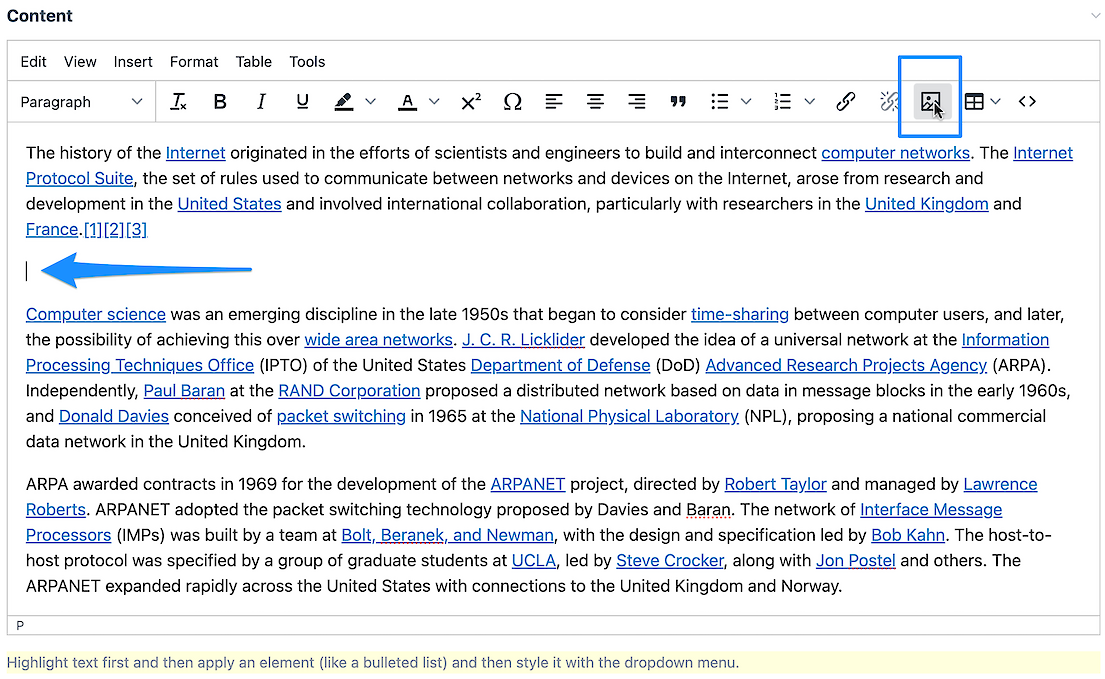Click the Clear formatting icon
This screenshot has width=1105, height=679.
(179, 102)
